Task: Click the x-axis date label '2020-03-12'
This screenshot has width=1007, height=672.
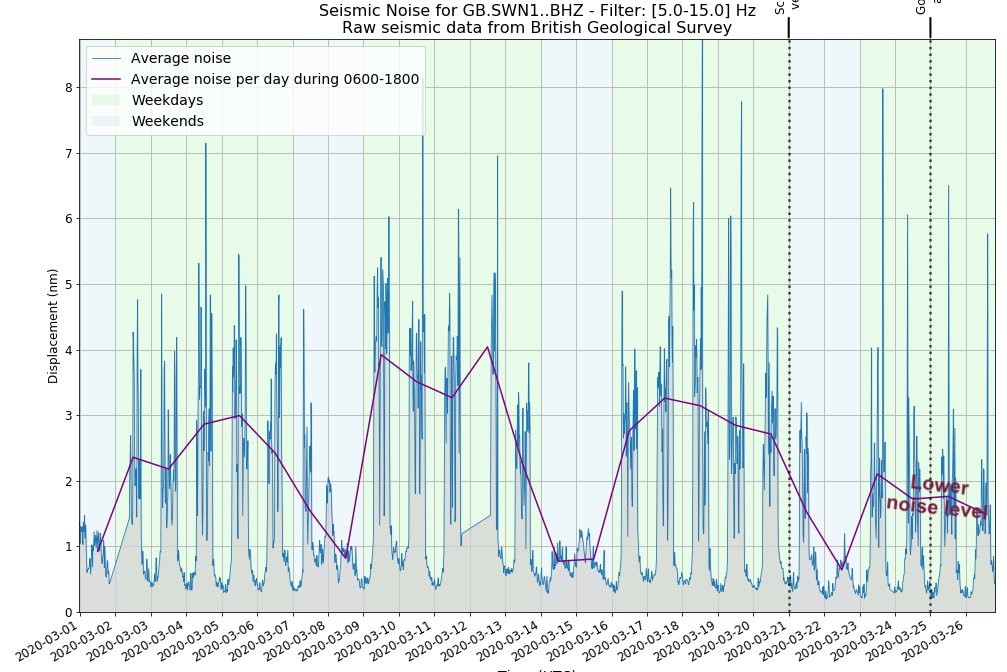Action: [439, 641]
